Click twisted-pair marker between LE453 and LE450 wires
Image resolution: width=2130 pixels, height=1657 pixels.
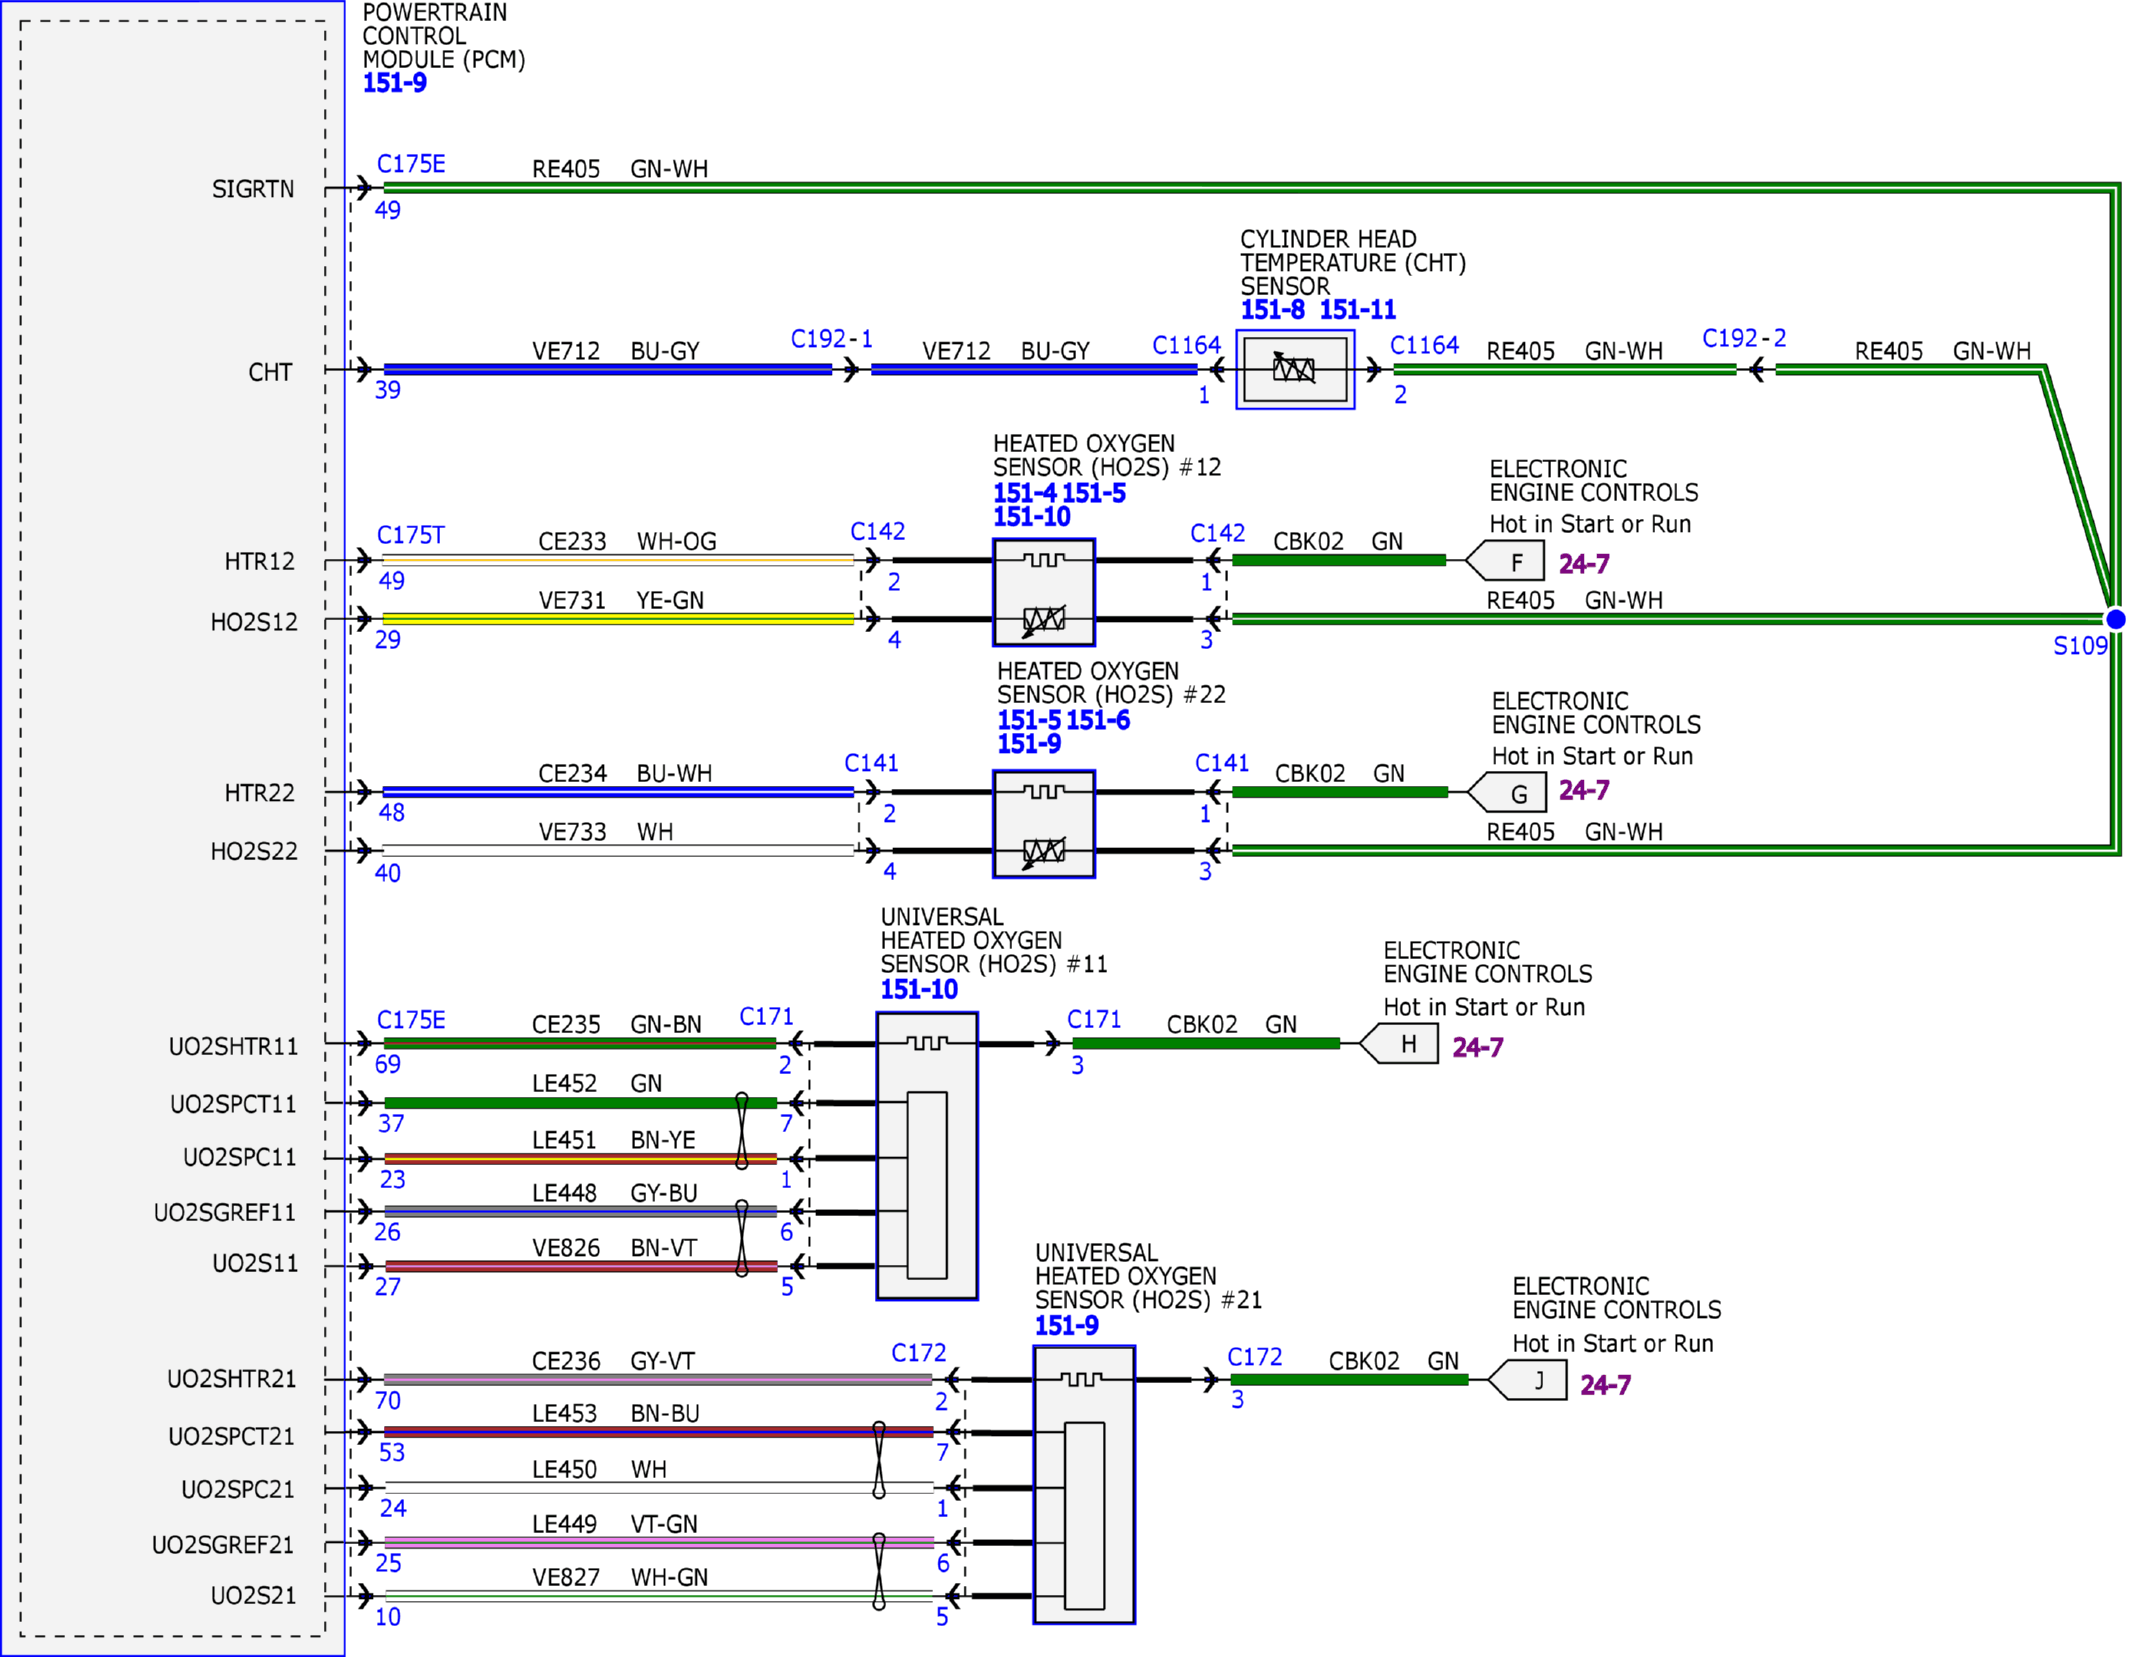coord(878,1460)
